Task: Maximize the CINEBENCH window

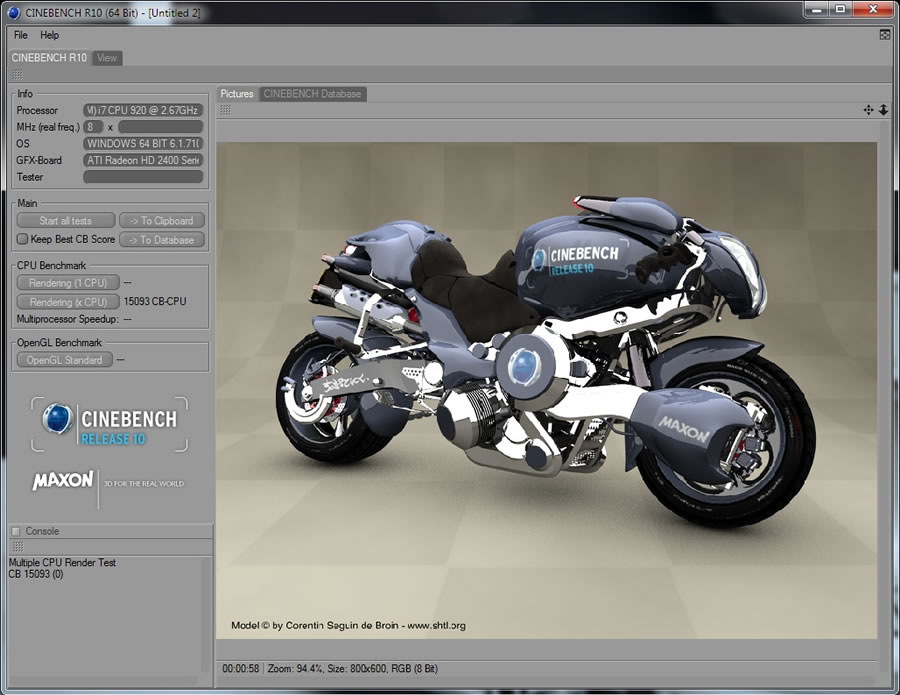Action: 841,9
